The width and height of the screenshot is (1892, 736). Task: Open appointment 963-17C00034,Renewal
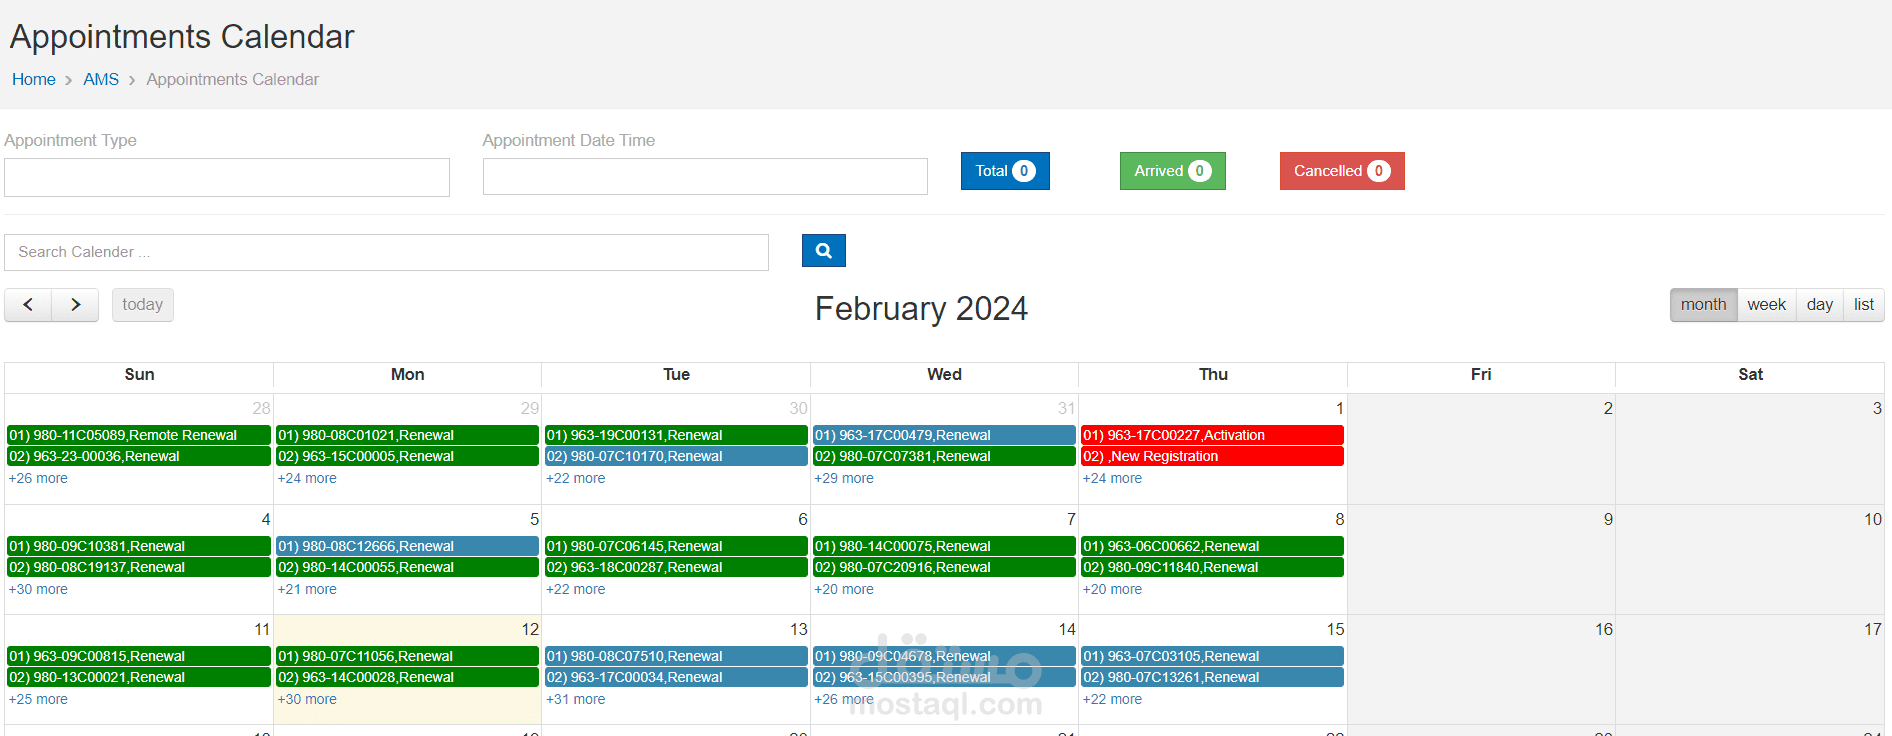(x=676, y=677)
